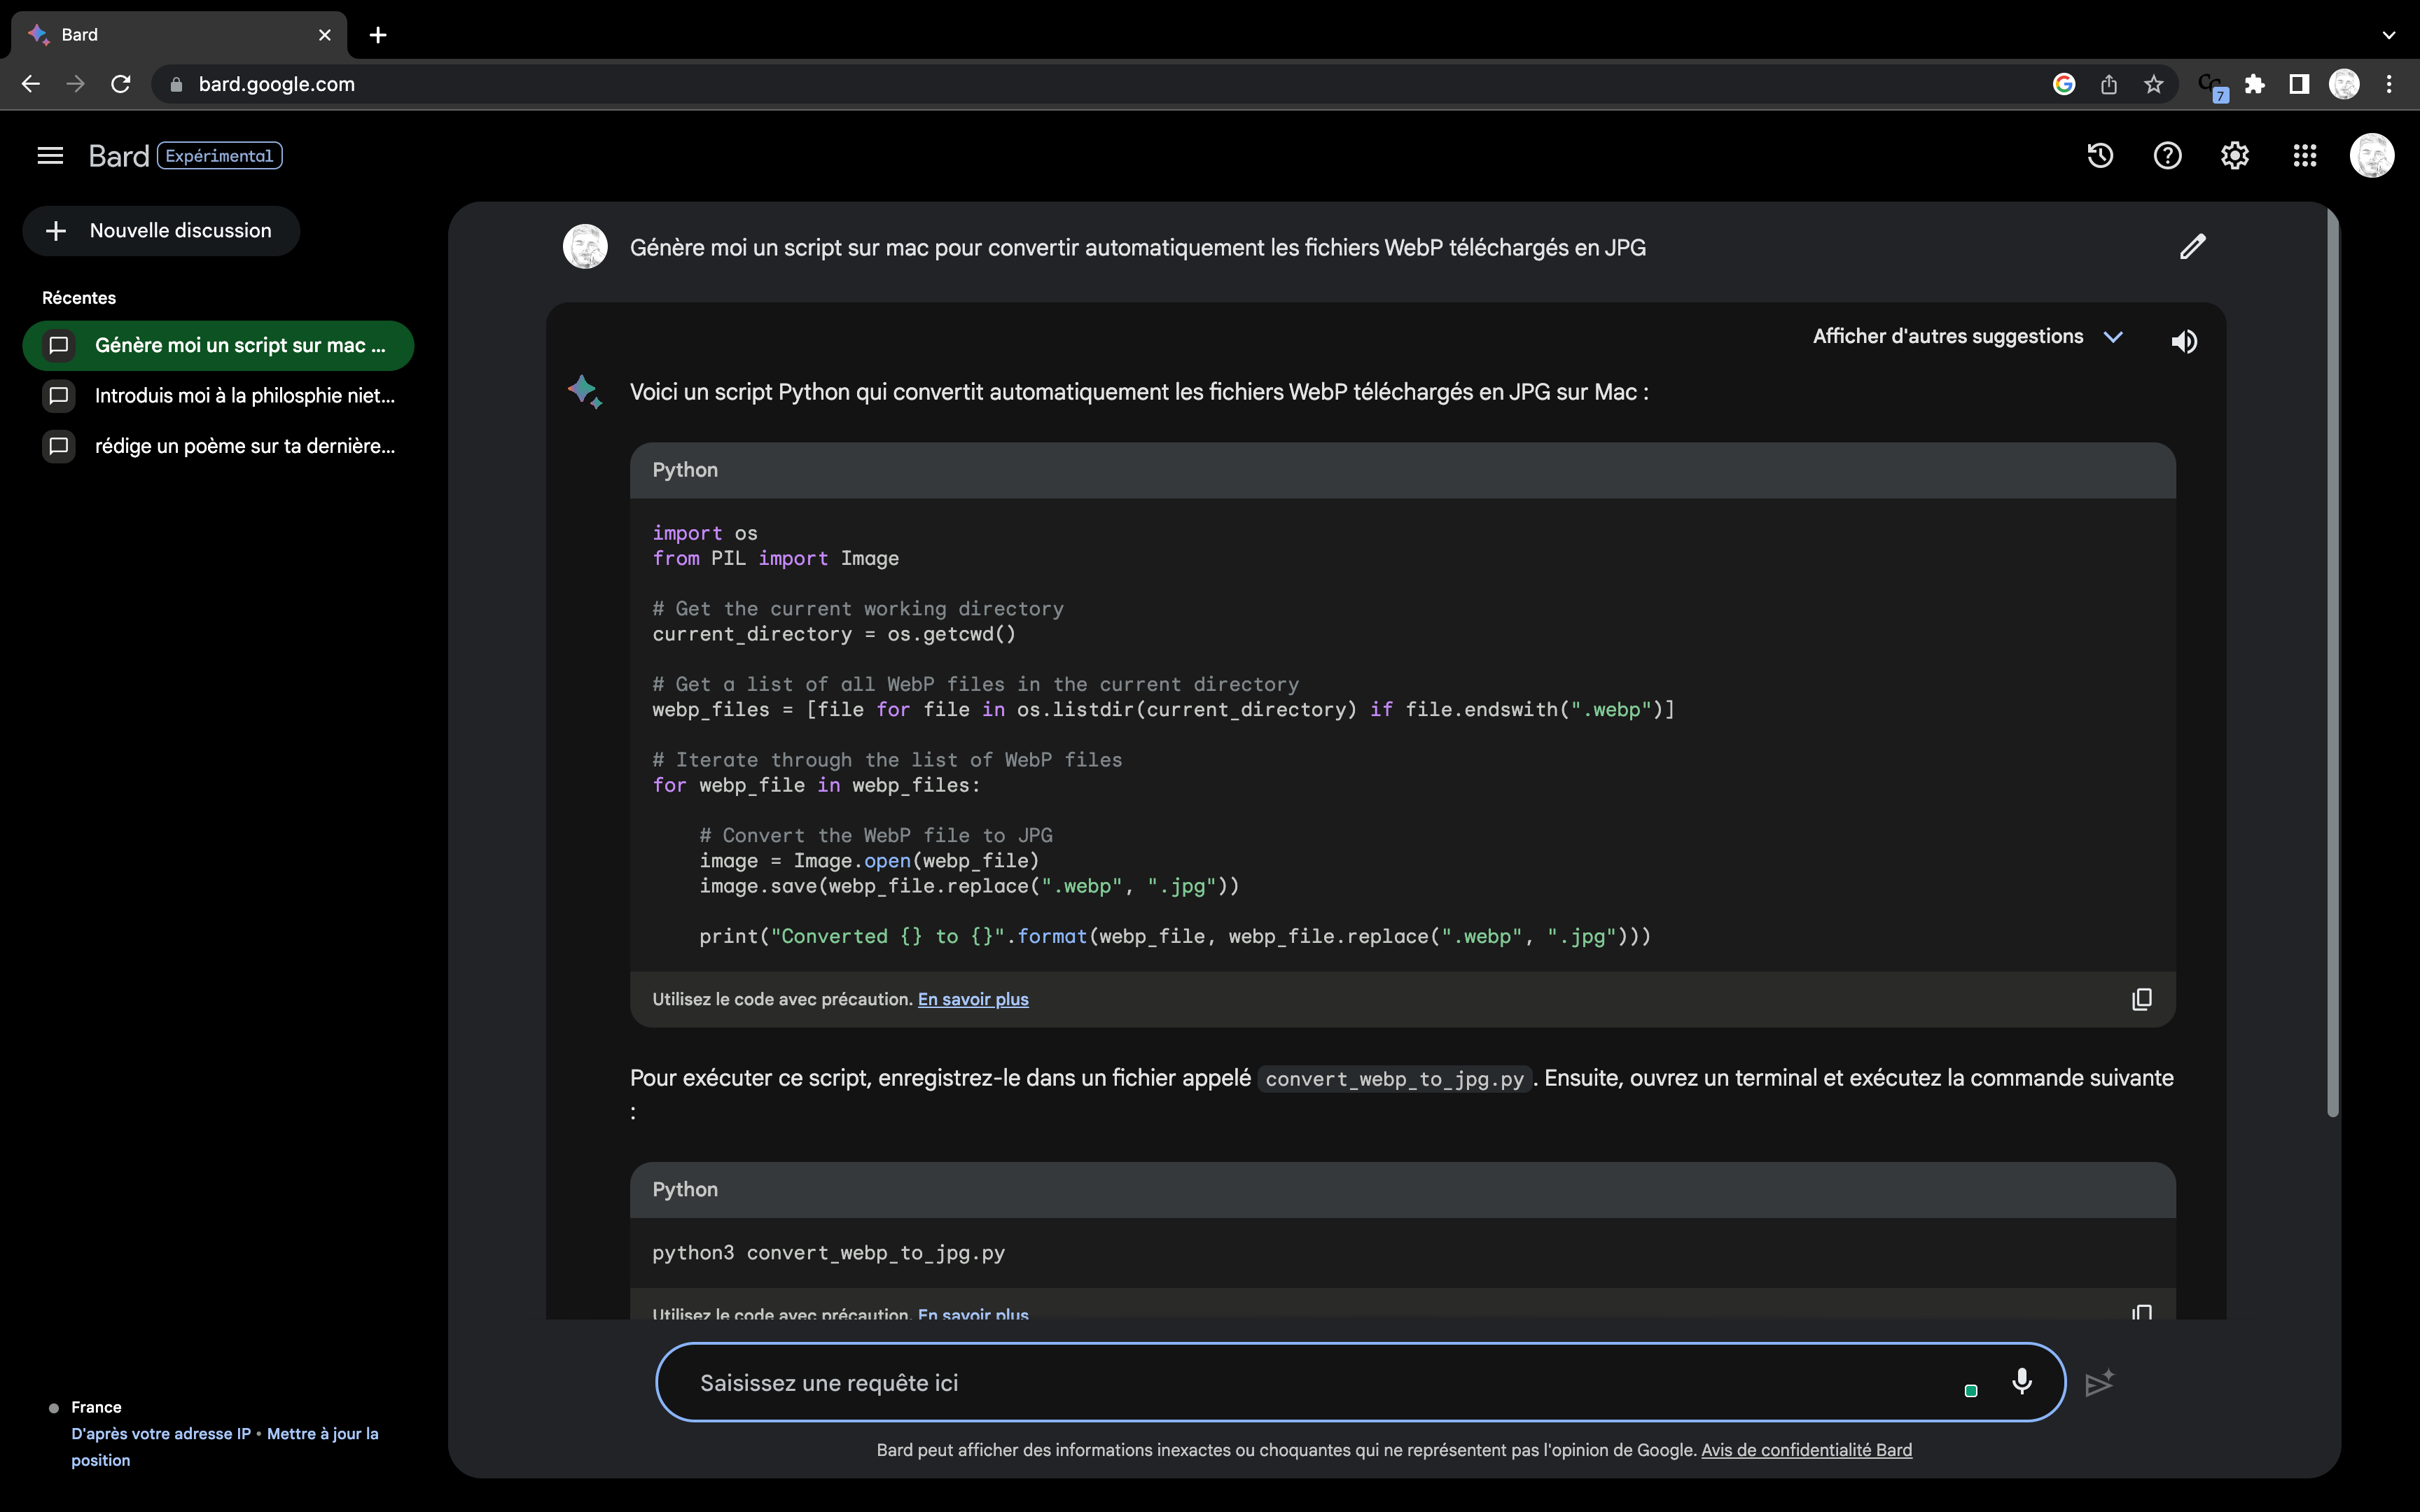Open Bard settings gear icon
2420x1512 pixels.
[x=2235, y=155]
